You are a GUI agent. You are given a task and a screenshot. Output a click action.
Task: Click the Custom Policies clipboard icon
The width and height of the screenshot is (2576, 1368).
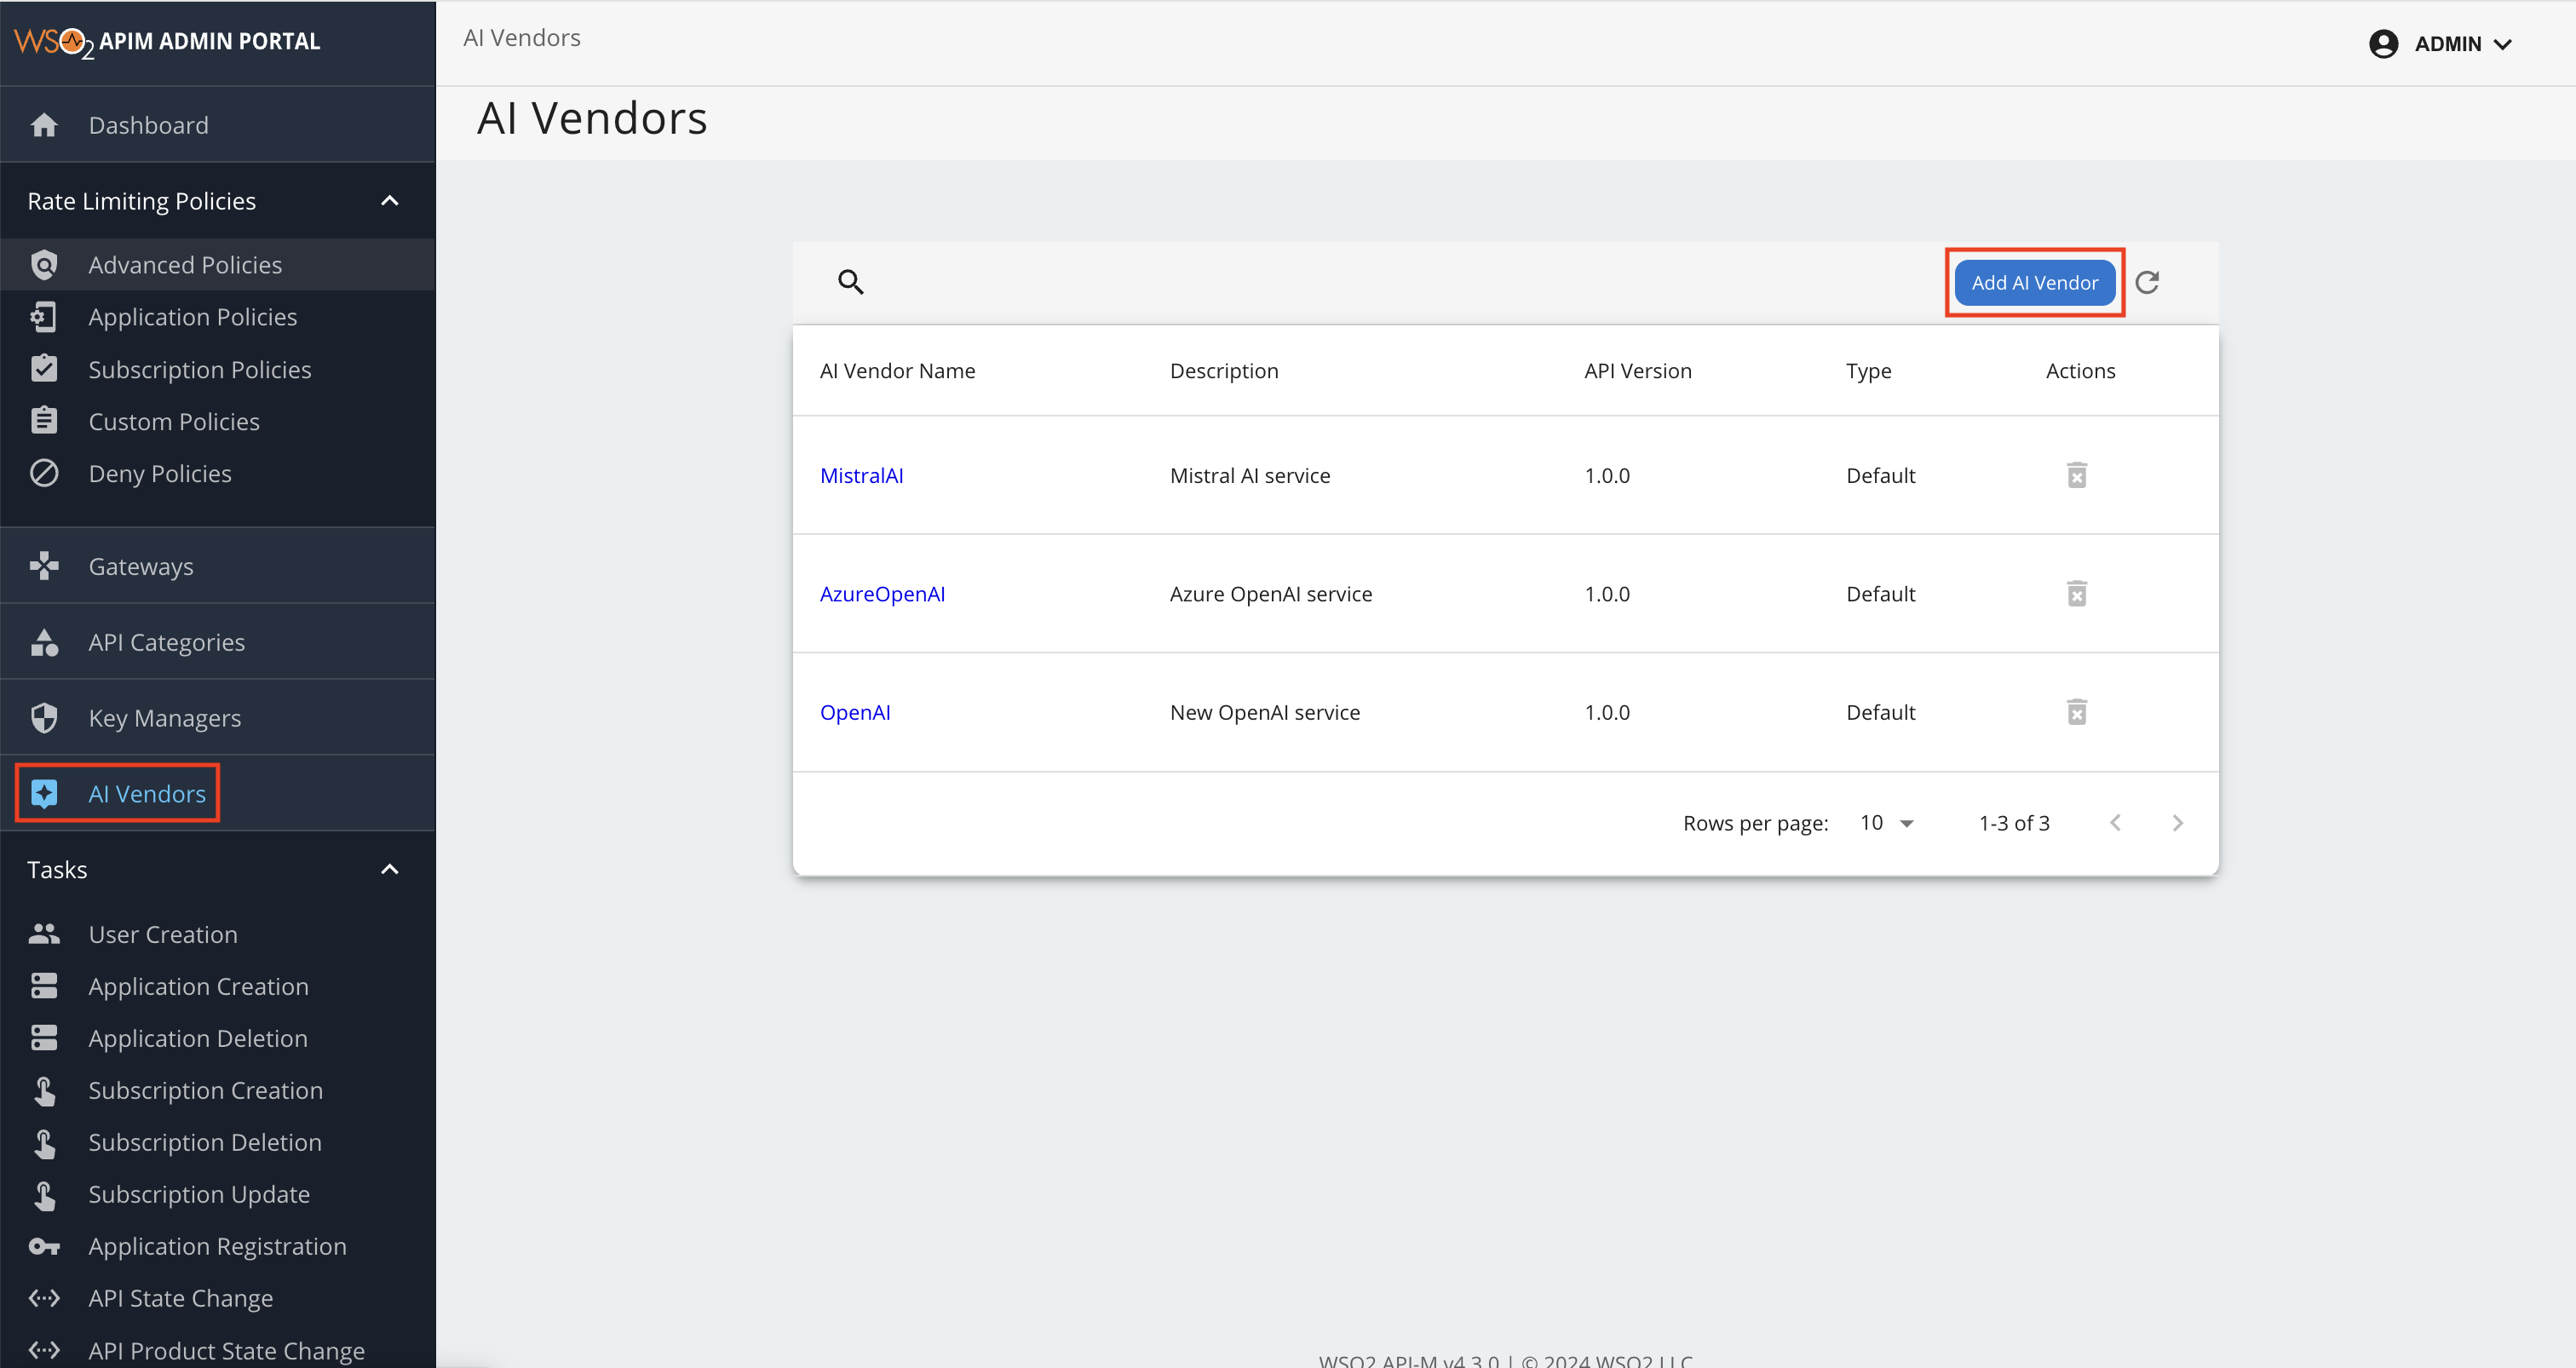(44, 421)
